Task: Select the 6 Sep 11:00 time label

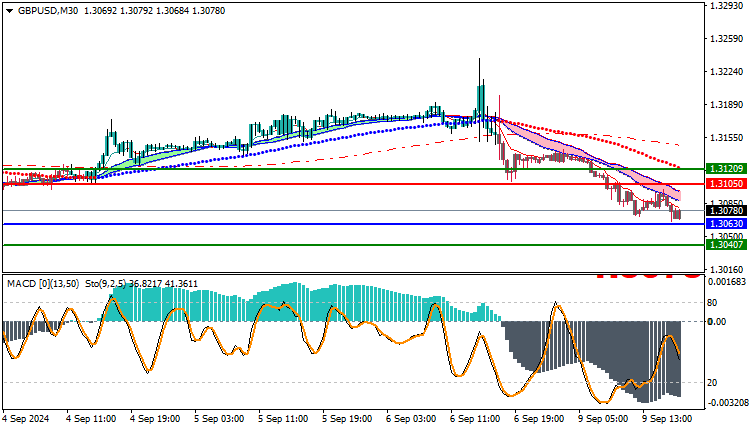Action: pyautogui.click(x=475, y=419)
